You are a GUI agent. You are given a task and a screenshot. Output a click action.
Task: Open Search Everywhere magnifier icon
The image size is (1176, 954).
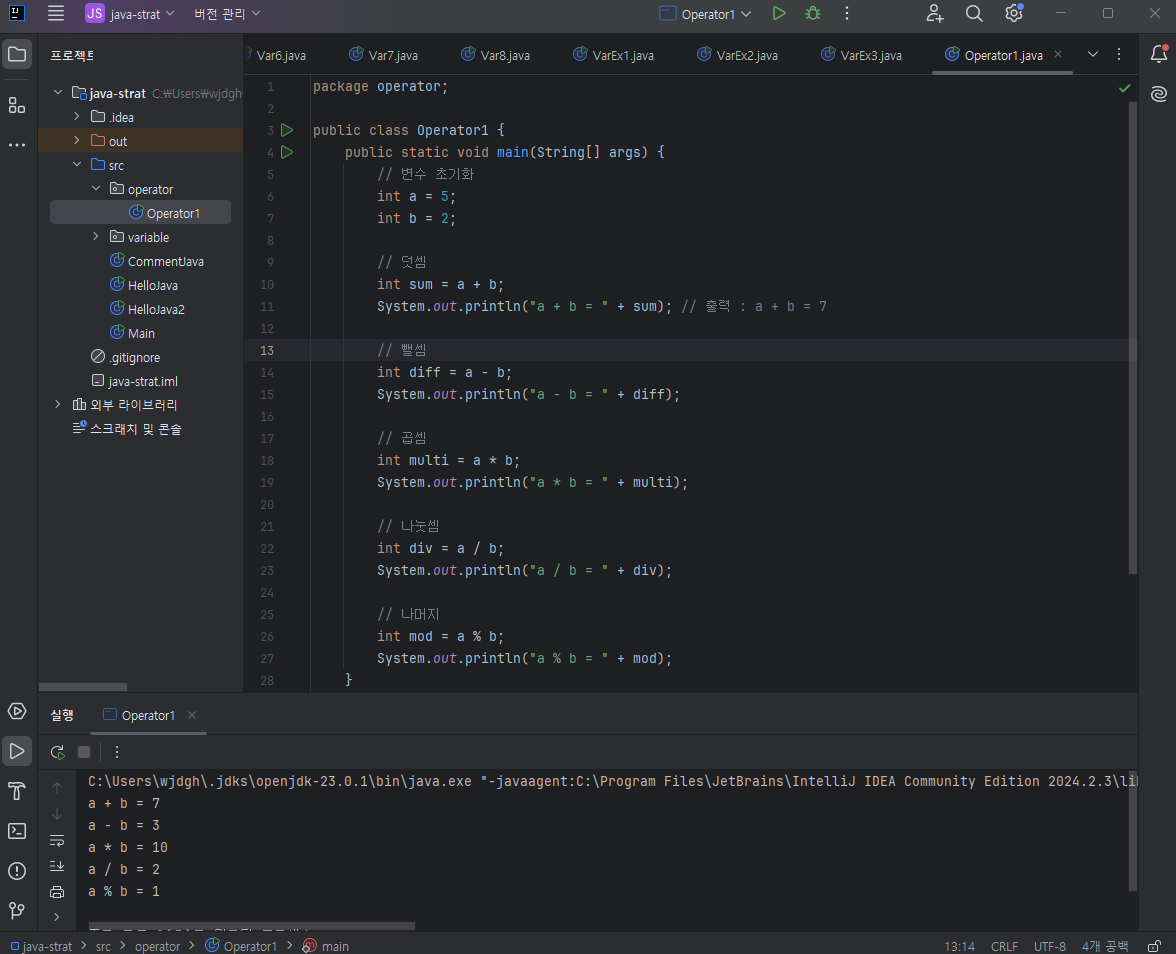point(974,13)
